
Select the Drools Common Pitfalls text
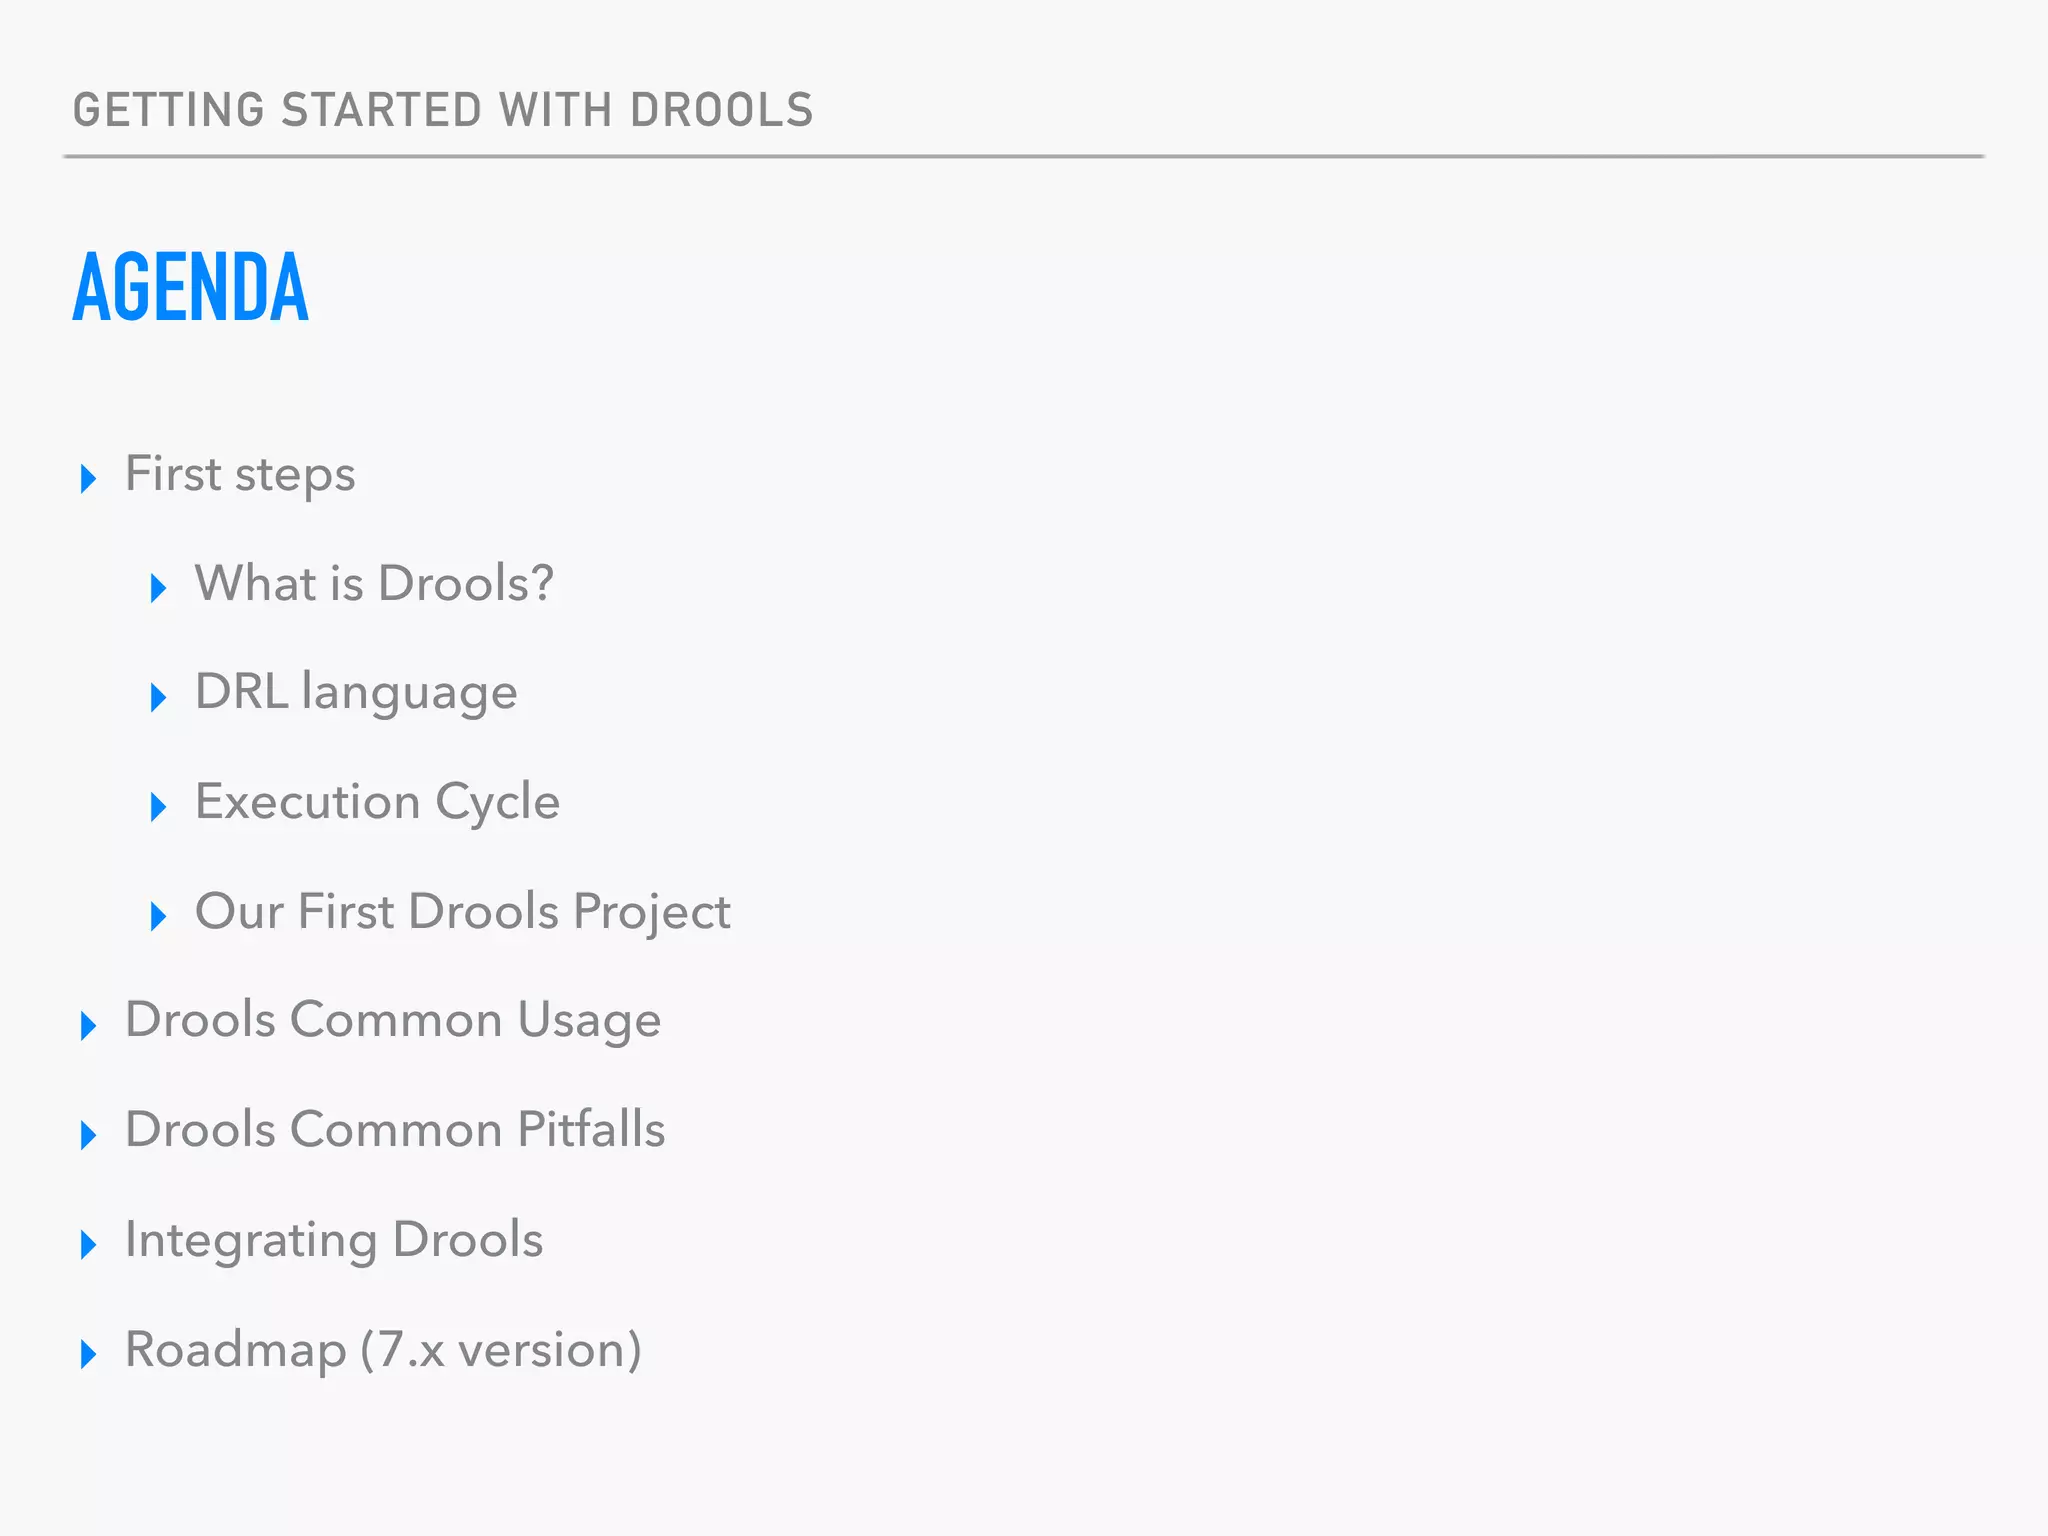coord(395,1130)
